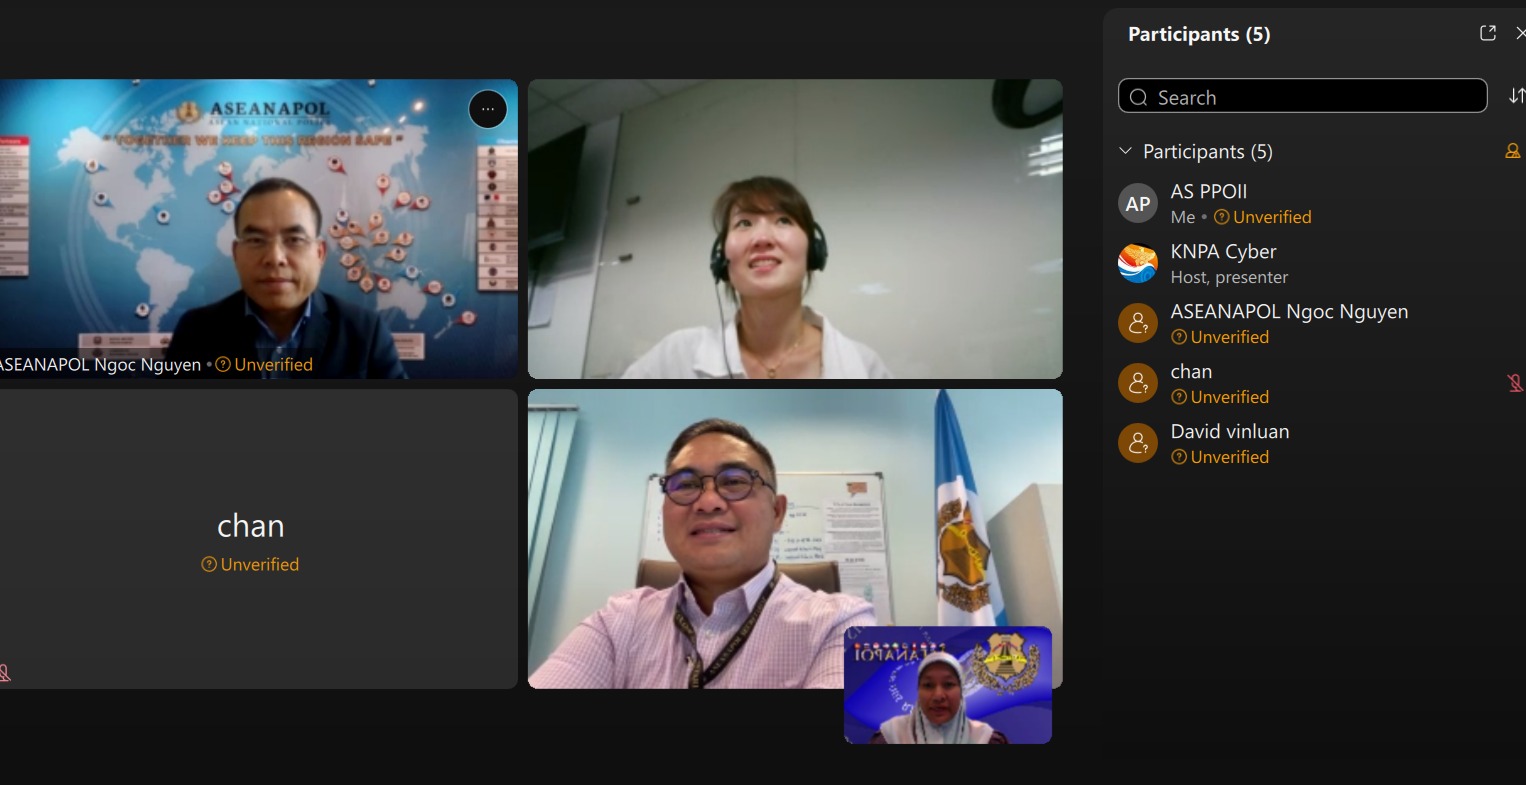Collapse the Participants (5) section
1526x785 pixels.
[1125, 151]
